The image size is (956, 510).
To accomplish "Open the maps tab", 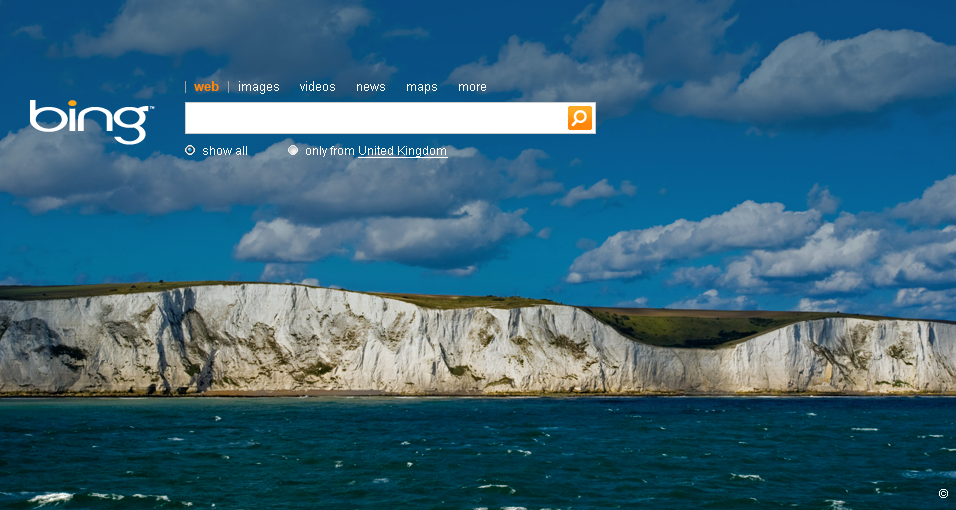I will (x=422, y=87).
